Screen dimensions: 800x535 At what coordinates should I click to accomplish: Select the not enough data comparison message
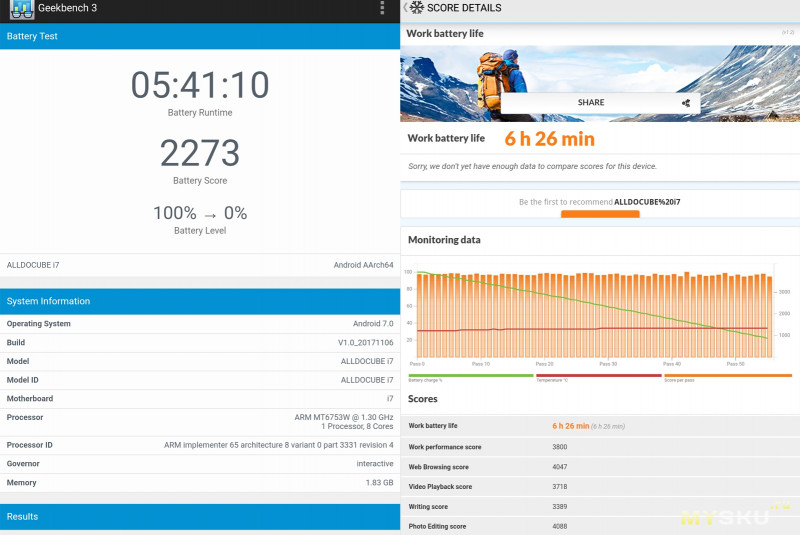(532, 166)
